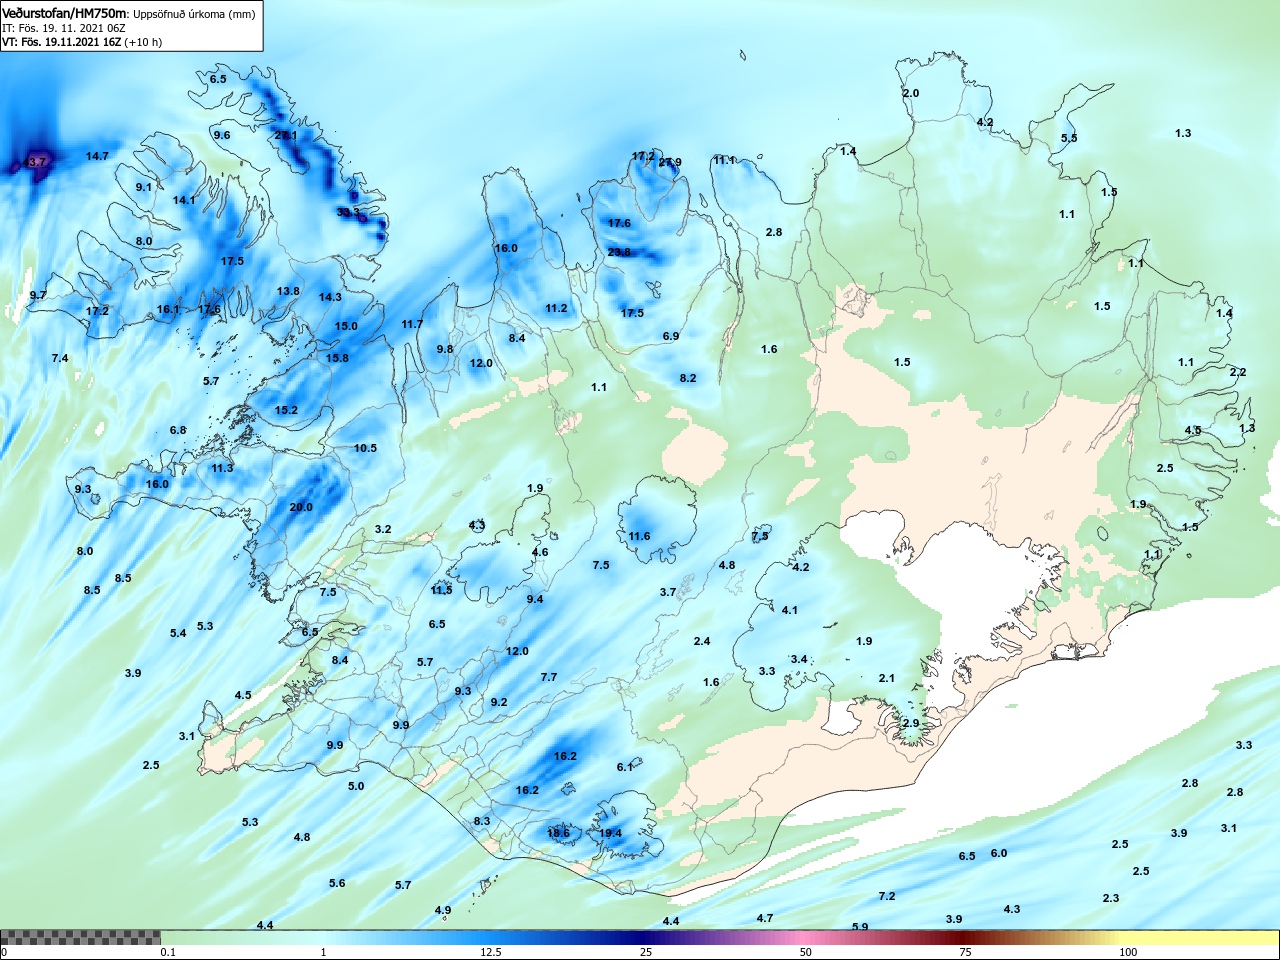Click the 12.5 legend scale label

click(491, 952)
